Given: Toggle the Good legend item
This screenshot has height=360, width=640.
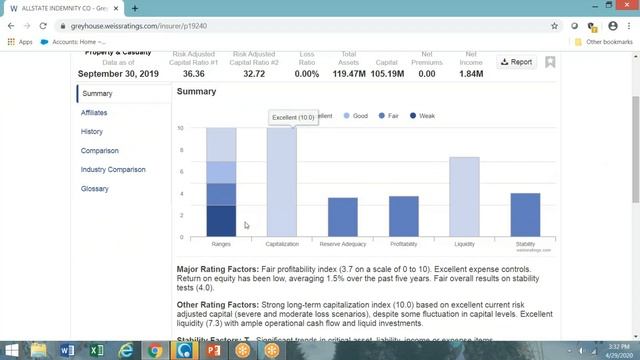Looking at the screenshot, I should 356,116.
